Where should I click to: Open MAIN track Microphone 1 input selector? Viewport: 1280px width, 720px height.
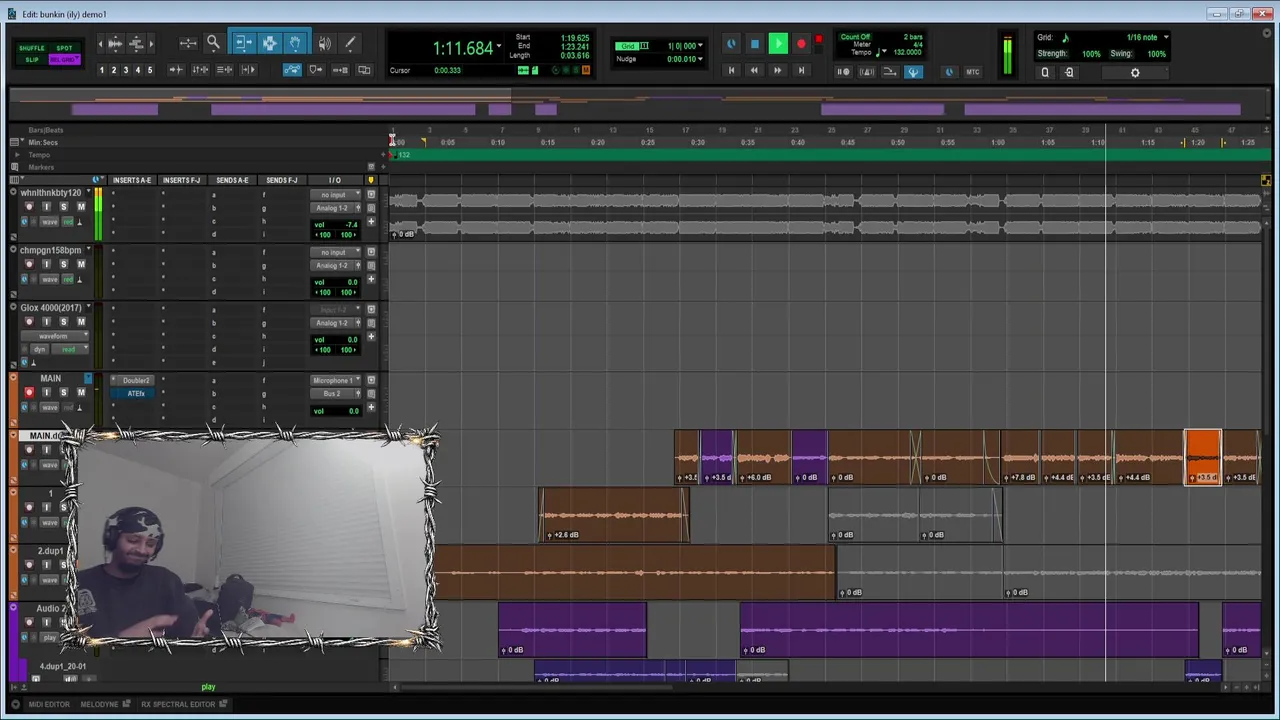[334, 381]
